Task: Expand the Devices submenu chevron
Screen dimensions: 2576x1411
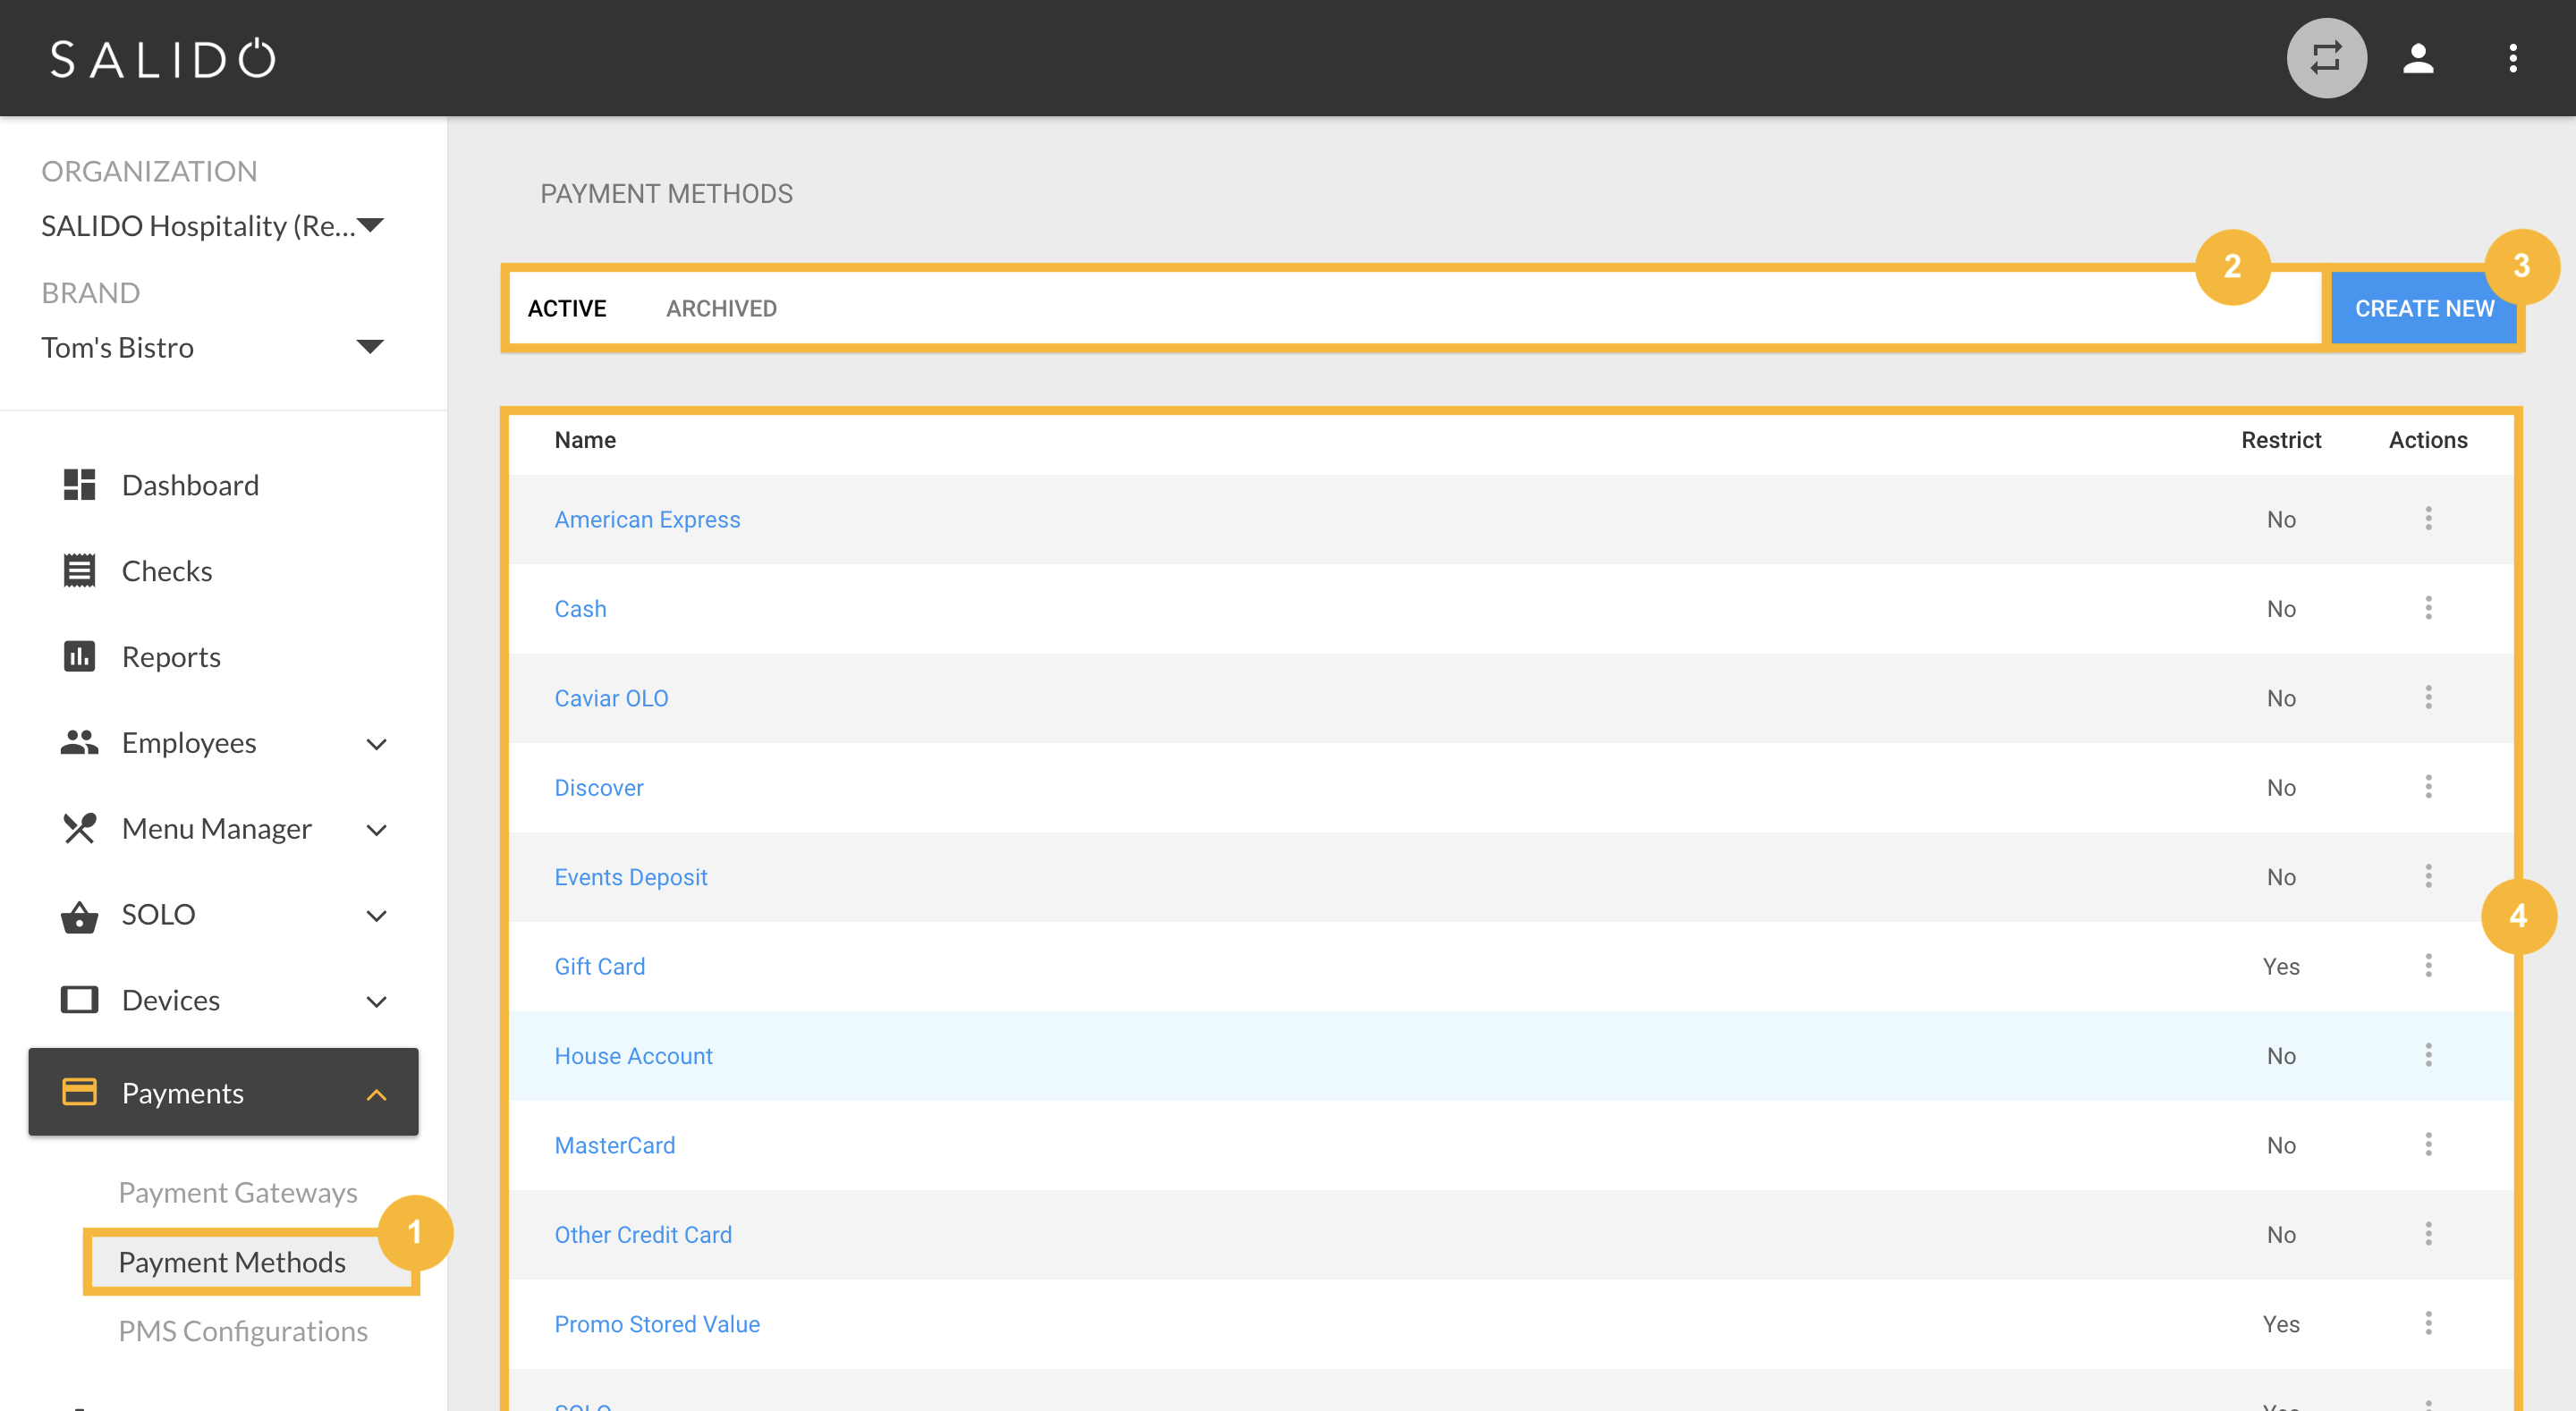Action: [376, 1002]
